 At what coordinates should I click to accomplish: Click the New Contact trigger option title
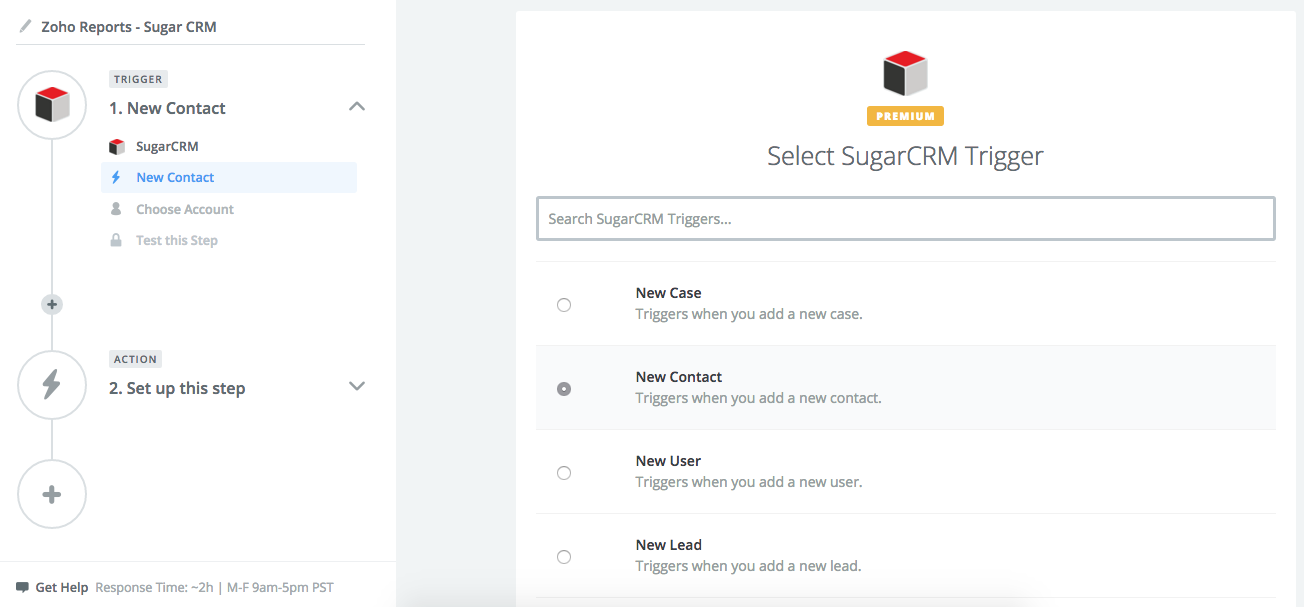click(679, 377)
